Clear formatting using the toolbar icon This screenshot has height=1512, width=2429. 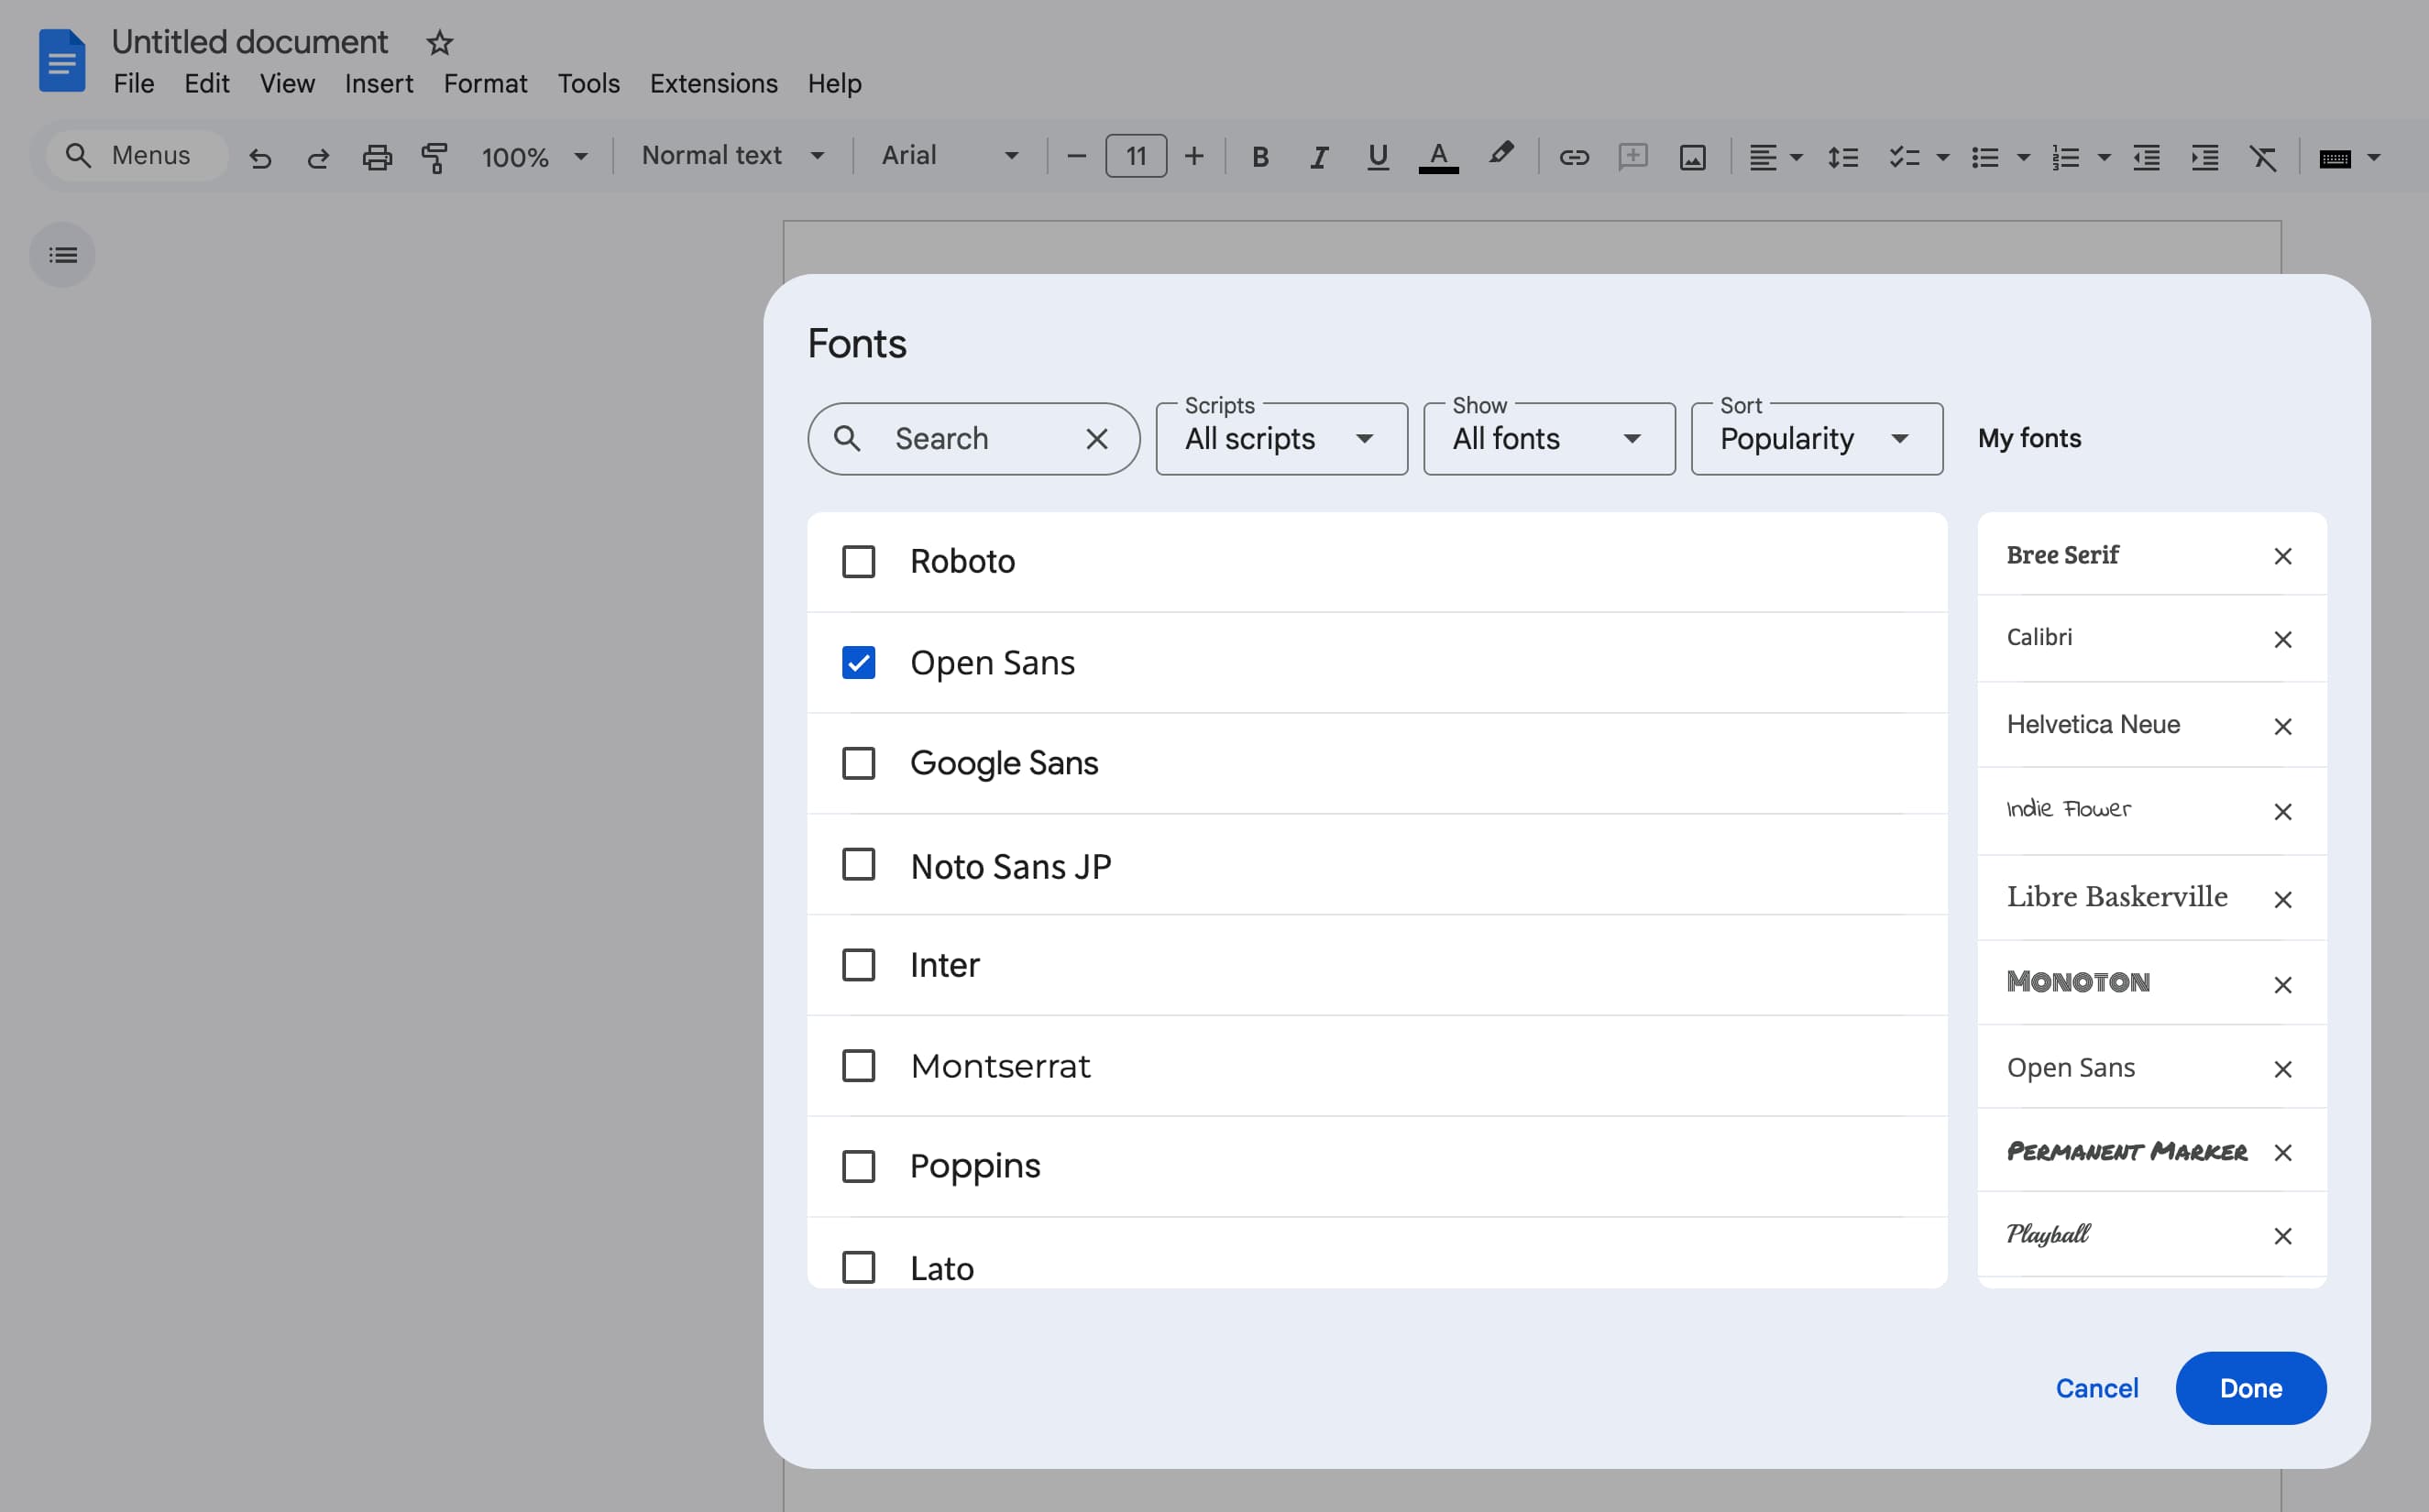click(x=2263, y=156)
